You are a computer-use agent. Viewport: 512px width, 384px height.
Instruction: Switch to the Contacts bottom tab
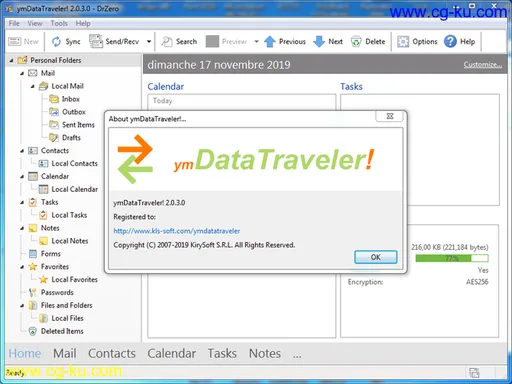pos(112,353)
